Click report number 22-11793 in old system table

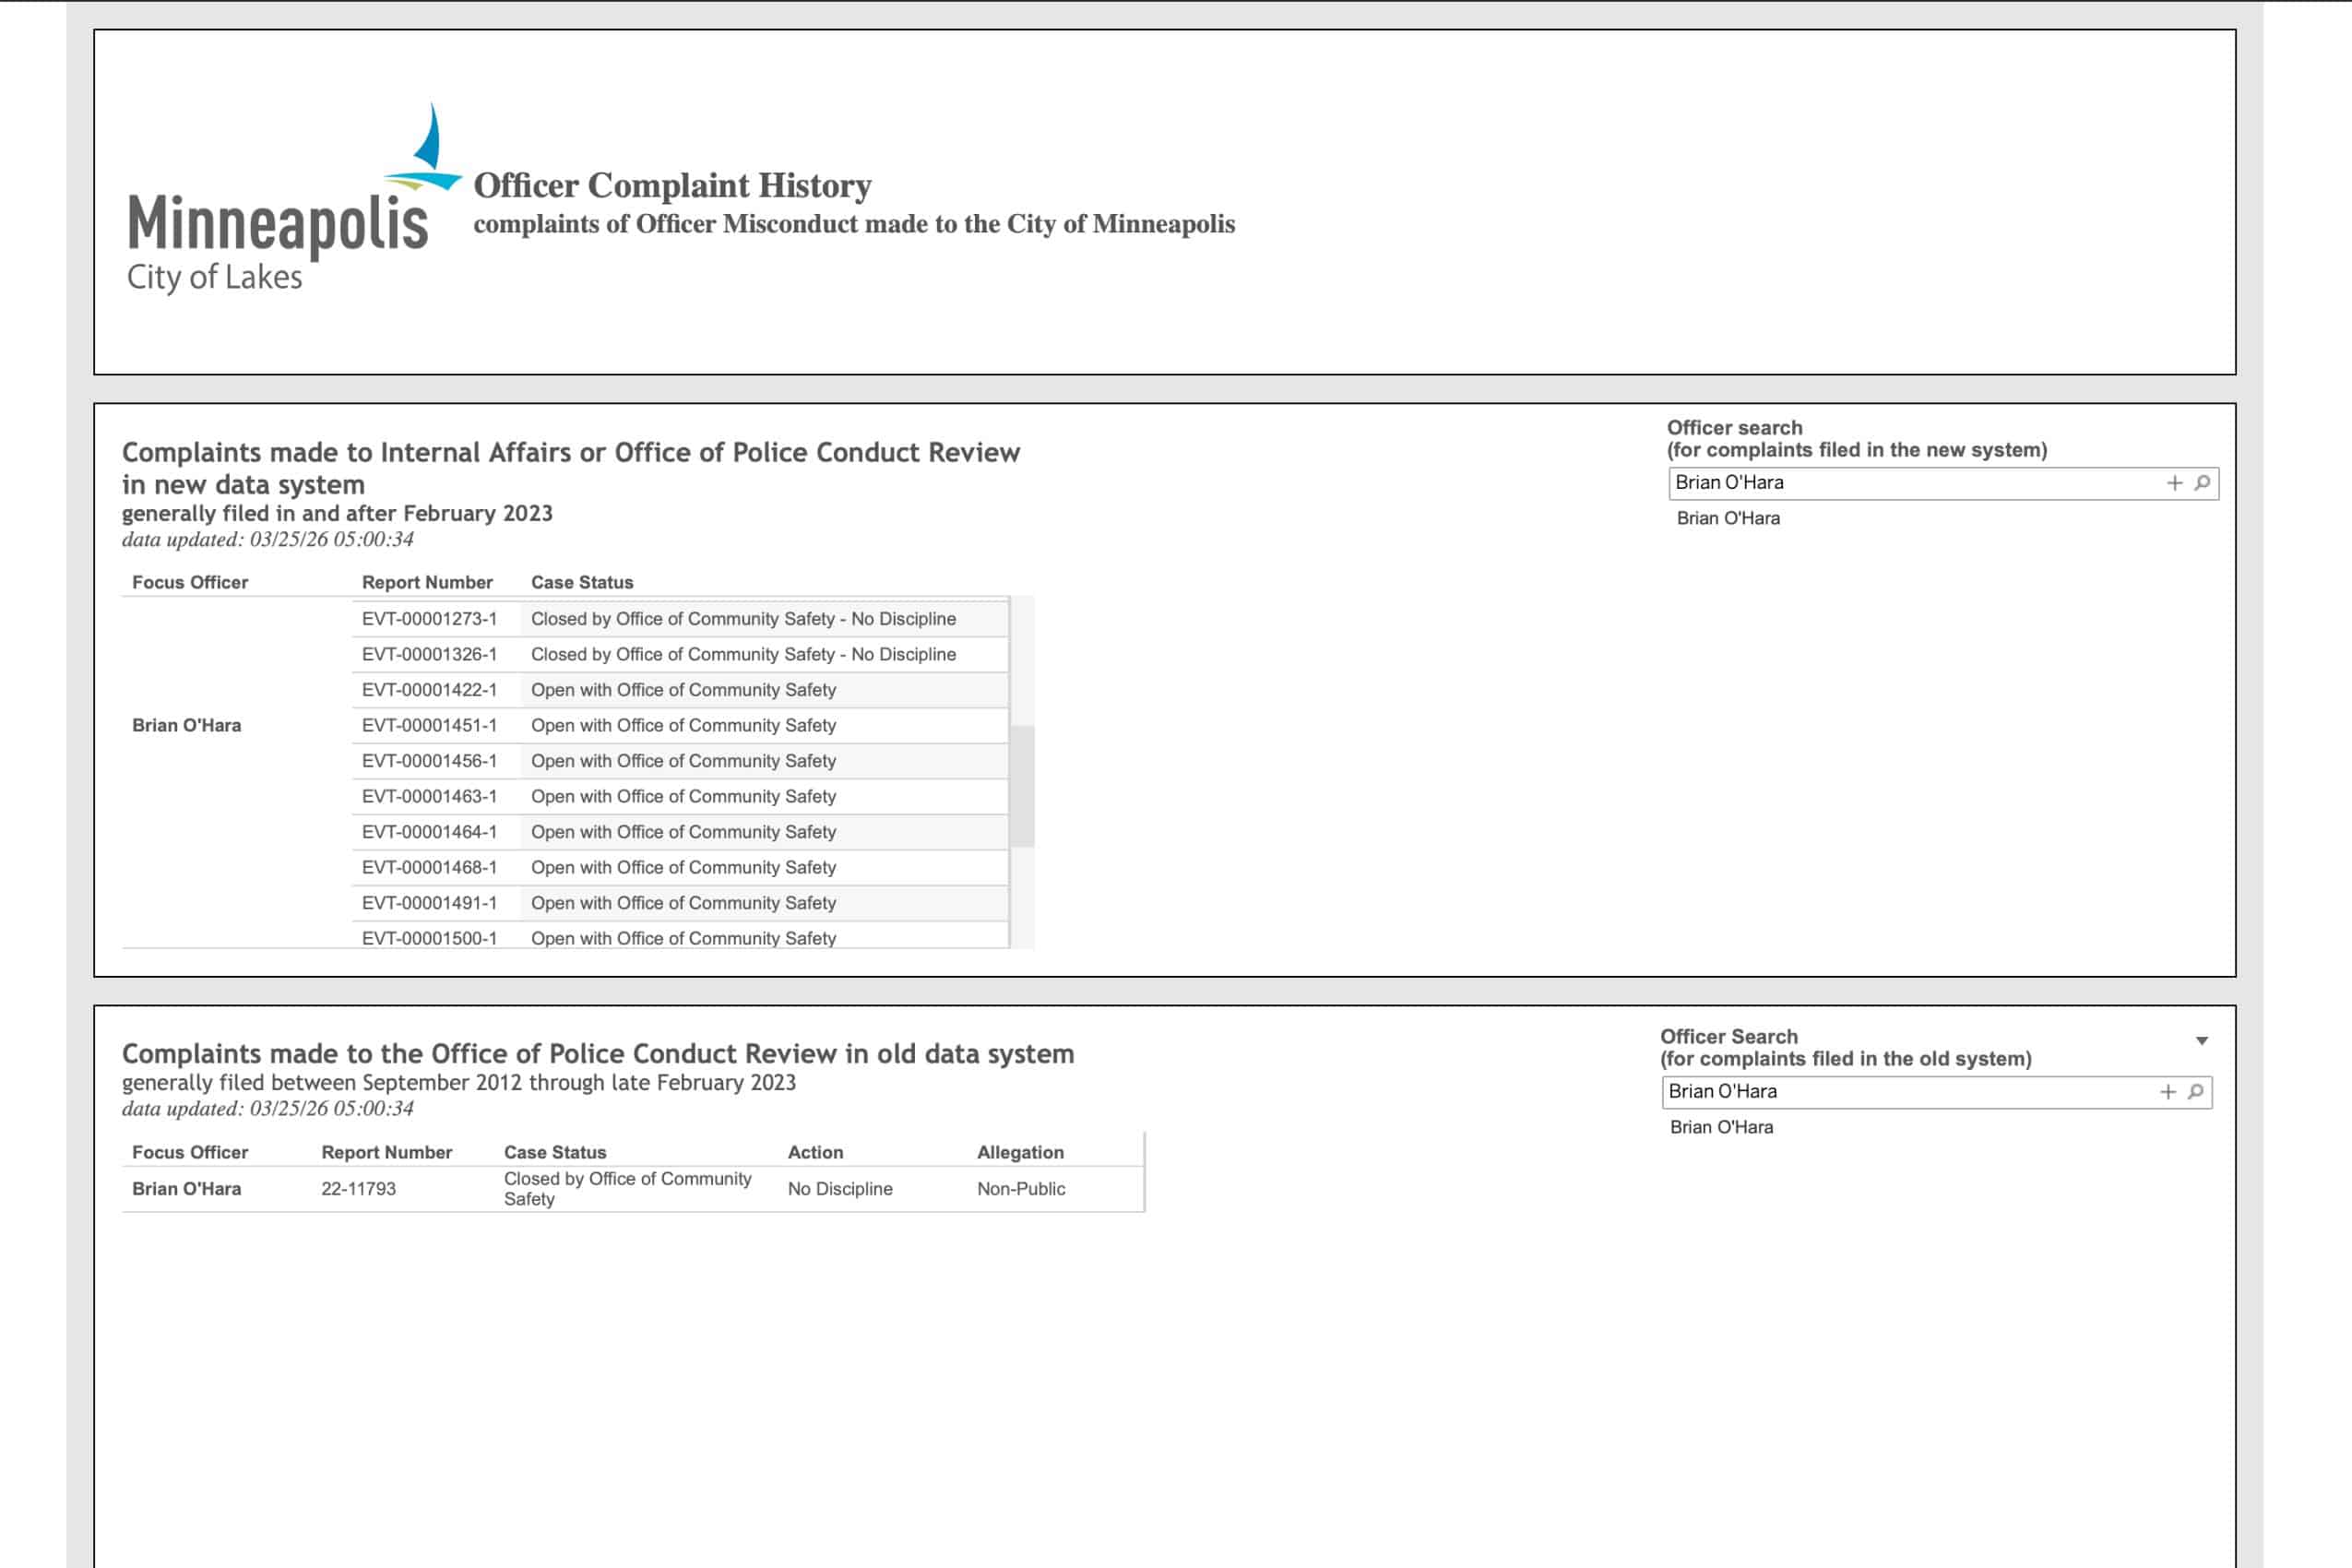point(358,1189)
